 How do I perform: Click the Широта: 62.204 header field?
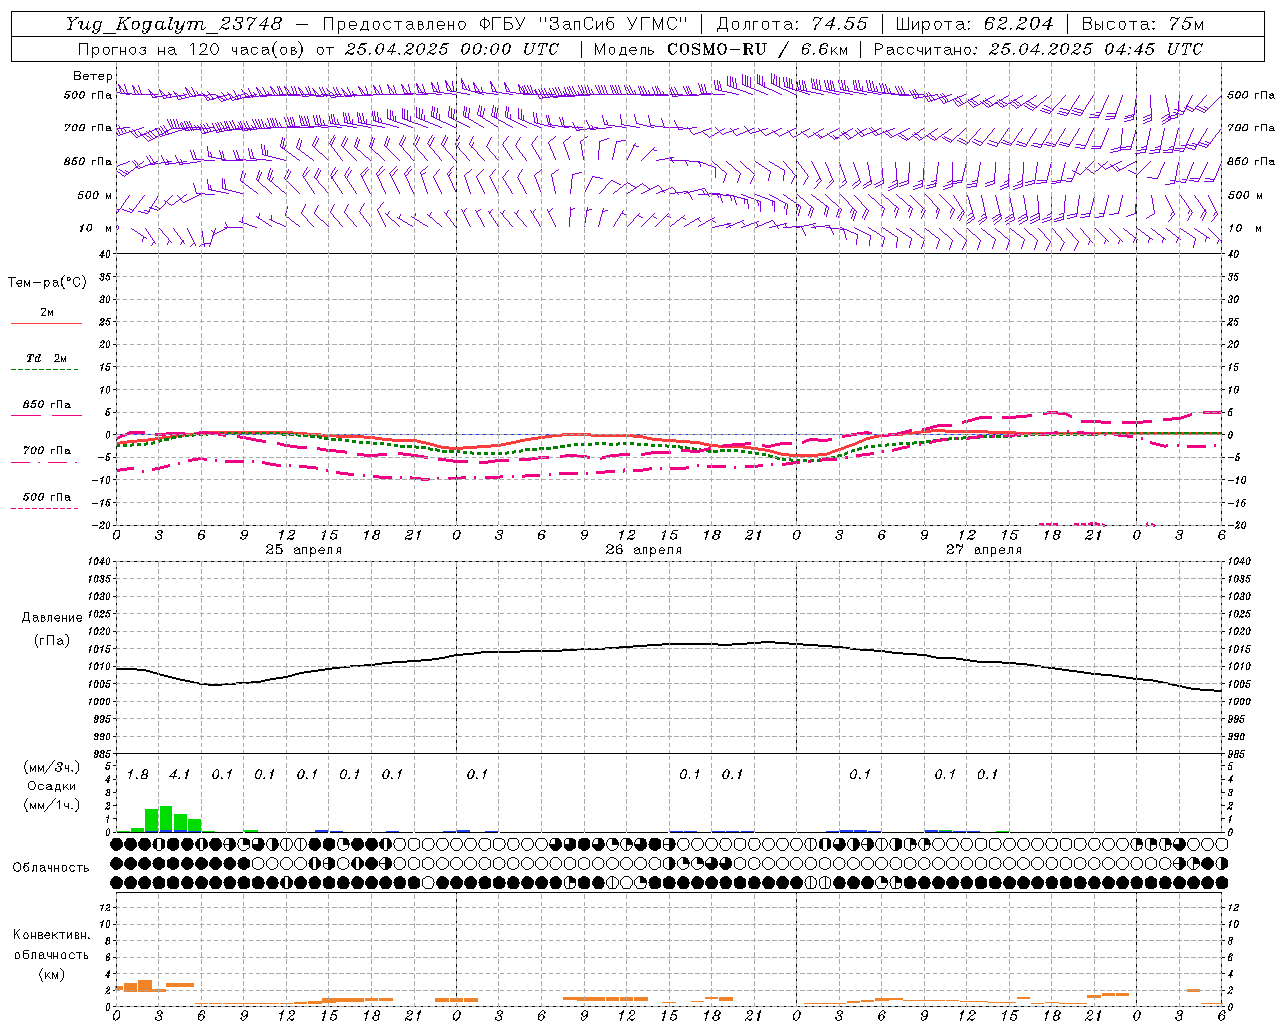click(x=974, y=23)
